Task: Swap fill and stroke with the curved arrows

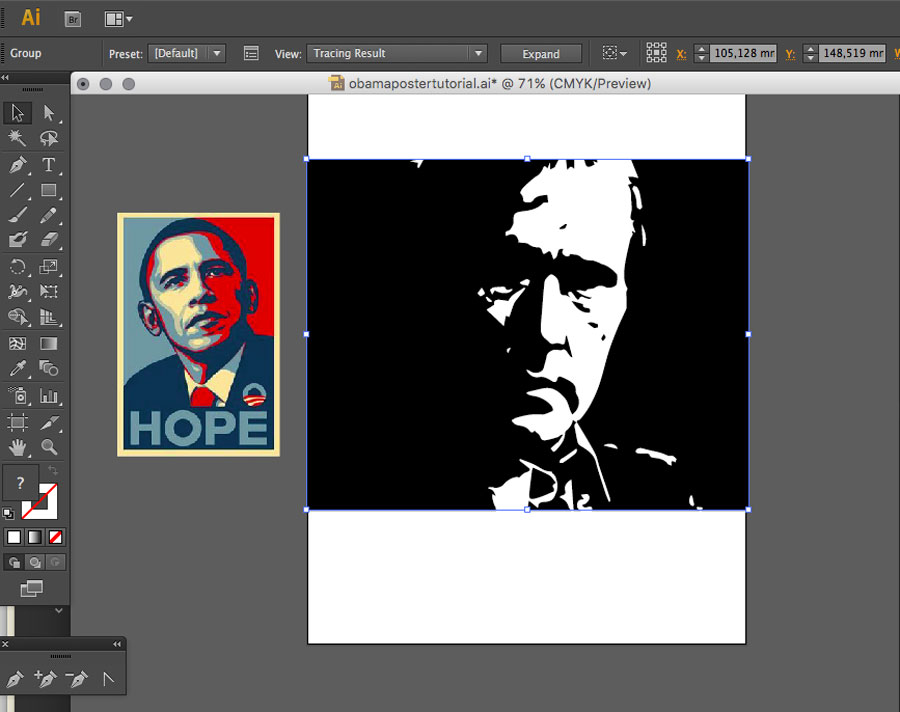Action: (x=53, y=470)
